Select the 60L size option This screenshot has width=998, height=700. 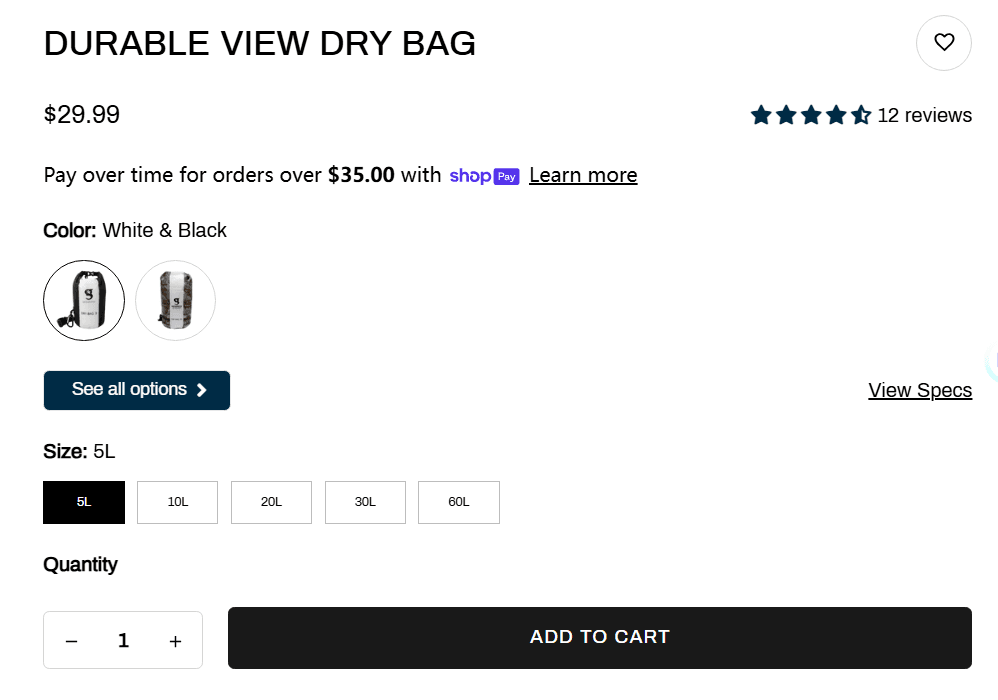click(459, 502)
